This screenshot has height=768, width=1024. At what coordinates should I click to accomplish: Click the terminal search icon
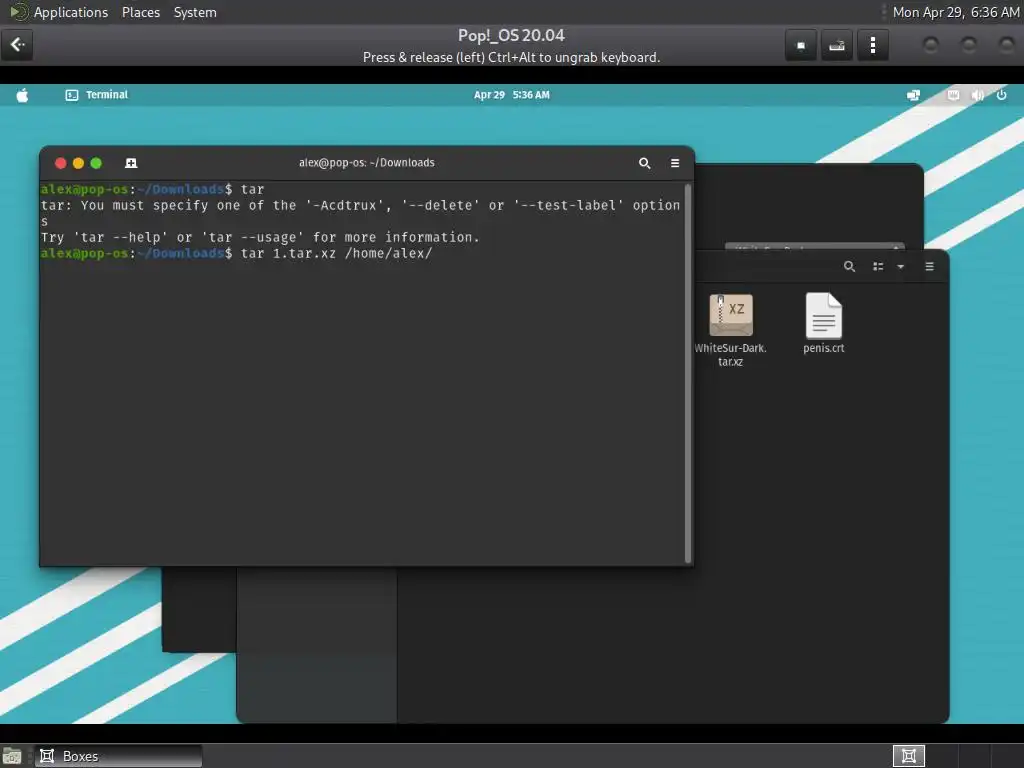[x=645, y=163]
